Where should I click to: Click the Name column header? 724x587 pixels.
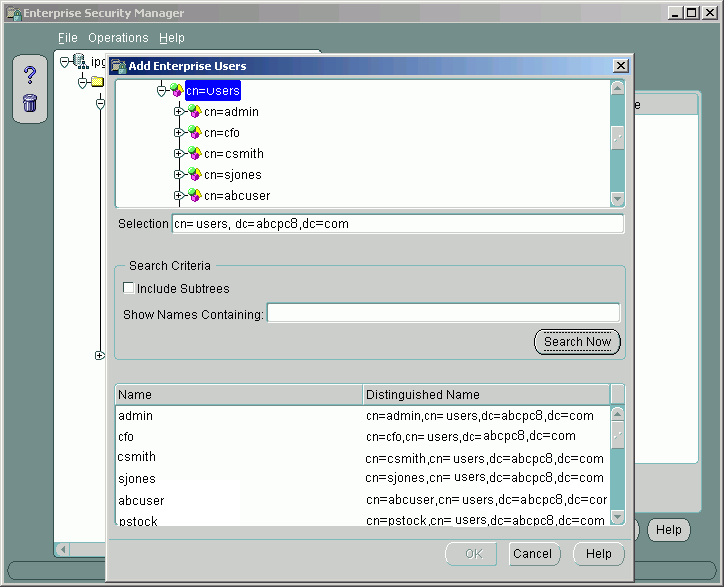pyautogui.click(x=239, y=394)
